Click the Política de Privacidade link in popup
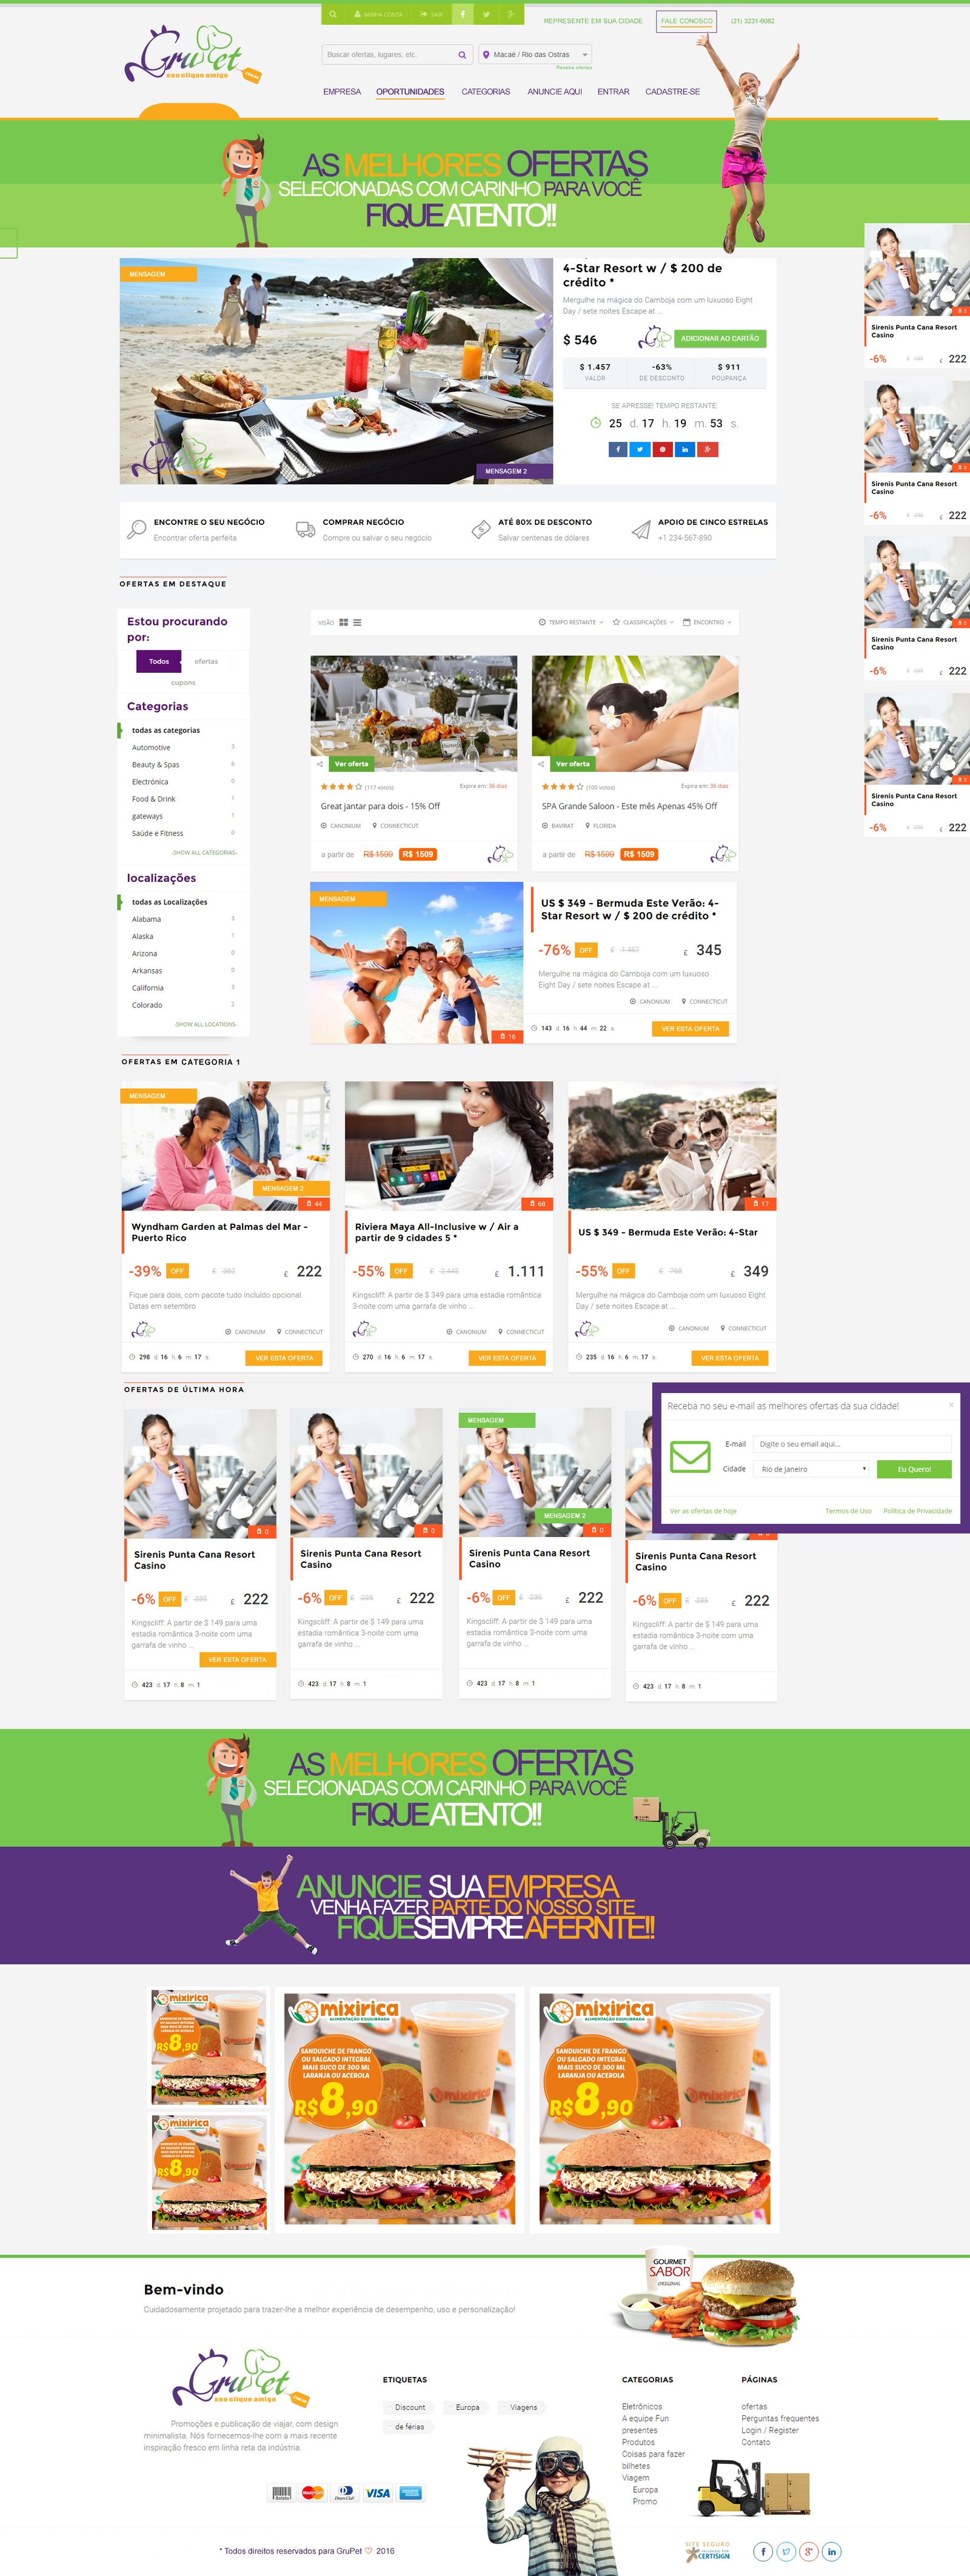The width and height of the screenshot is (970, 2576). click(x=917, y=1511)
